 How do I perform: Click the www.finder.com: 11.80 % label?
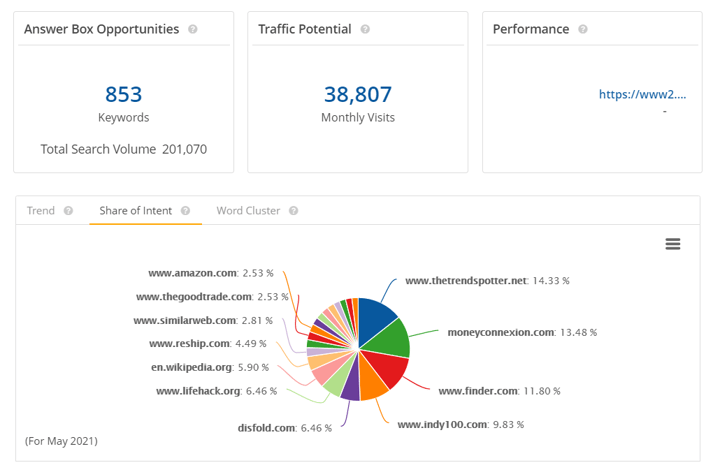pos(499,391)
